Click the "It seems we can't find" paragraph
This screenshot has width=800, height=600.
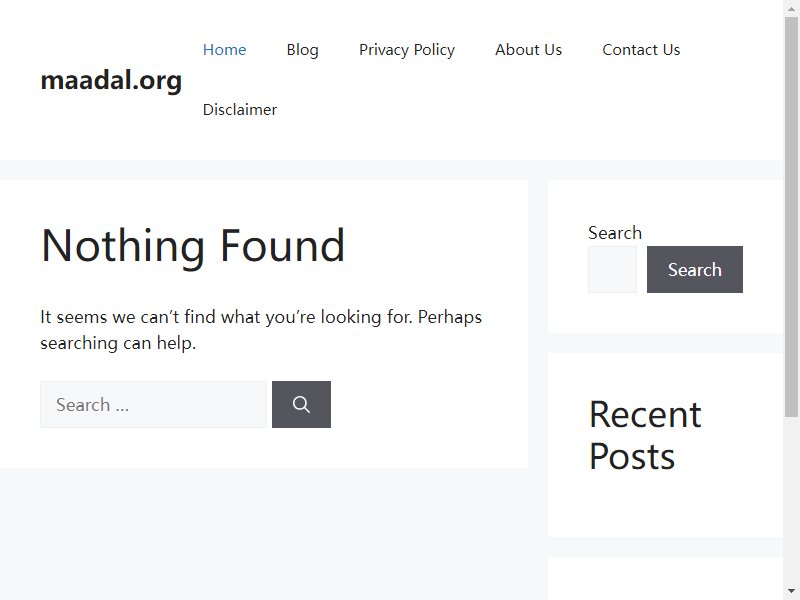(x=261, y=330)
